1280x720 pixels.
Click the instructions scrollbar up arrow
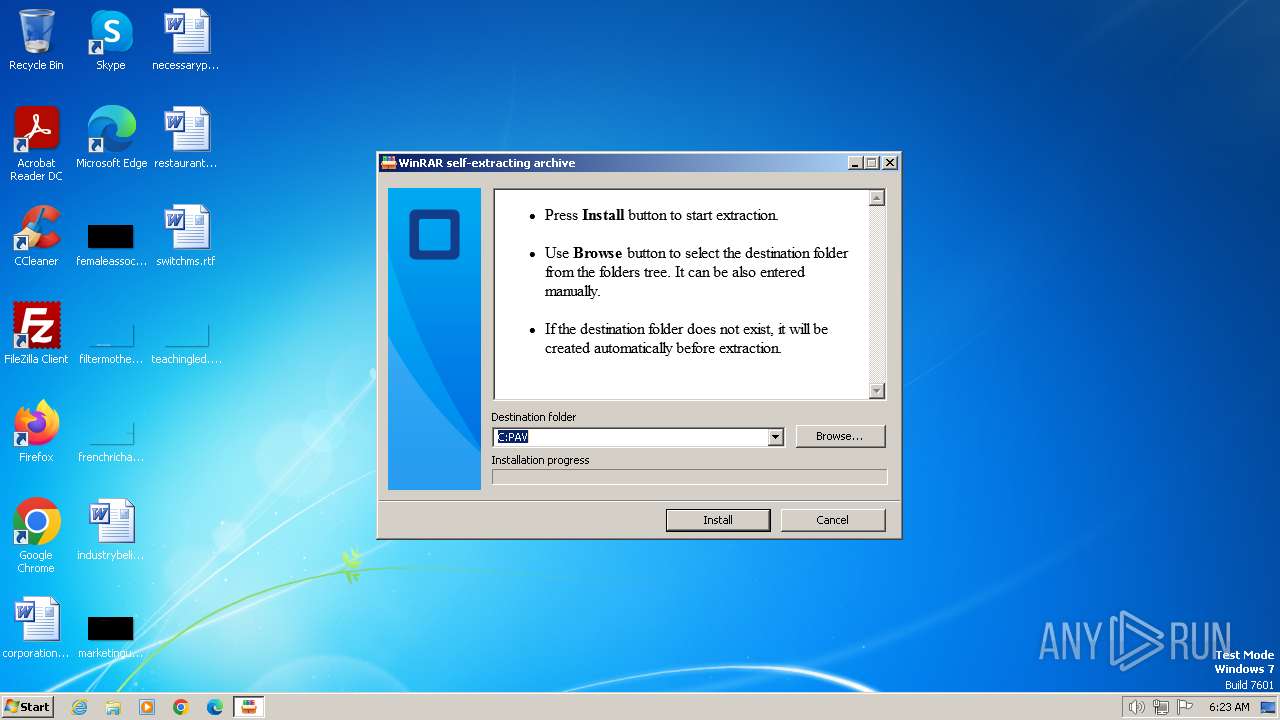coord(877,198)
